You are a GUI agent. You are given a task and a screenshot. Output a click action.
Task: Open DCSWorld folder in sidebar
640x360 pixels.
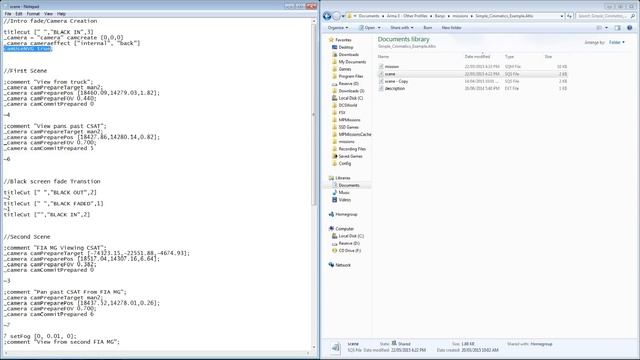[348, 105]
